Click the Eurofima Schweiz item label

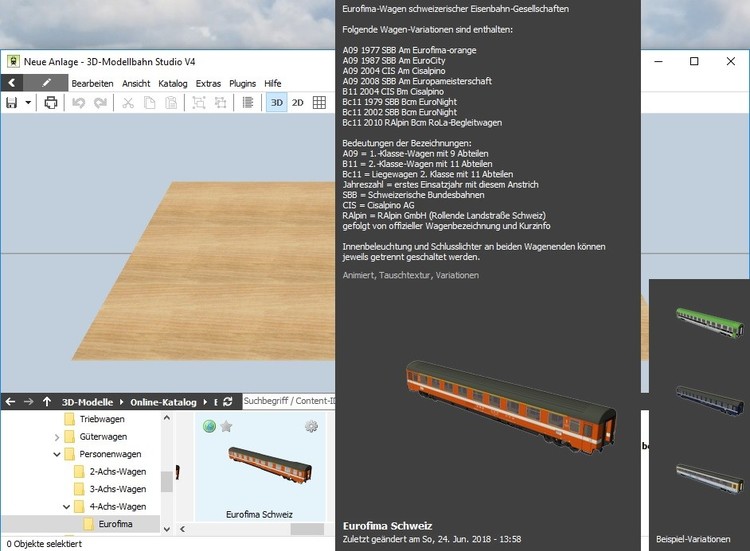coord(259,515)
